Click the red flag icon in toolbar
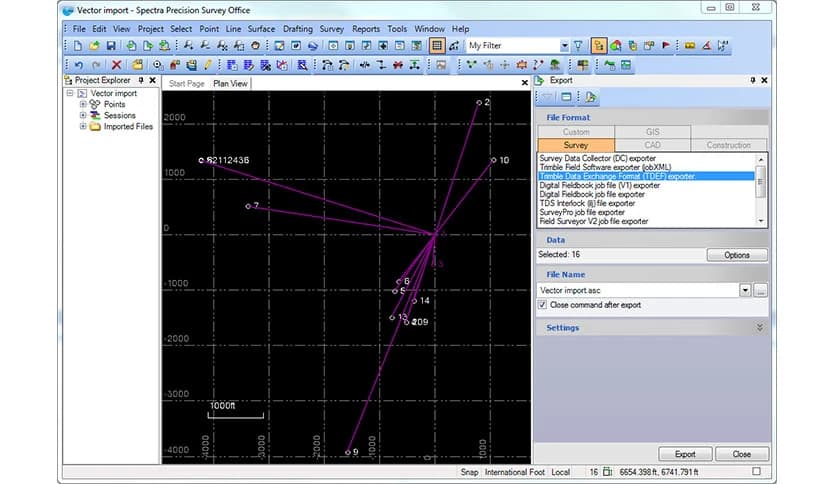Image resolution: width=836 pixels, height=484 pixels. [x=665, y=46]
